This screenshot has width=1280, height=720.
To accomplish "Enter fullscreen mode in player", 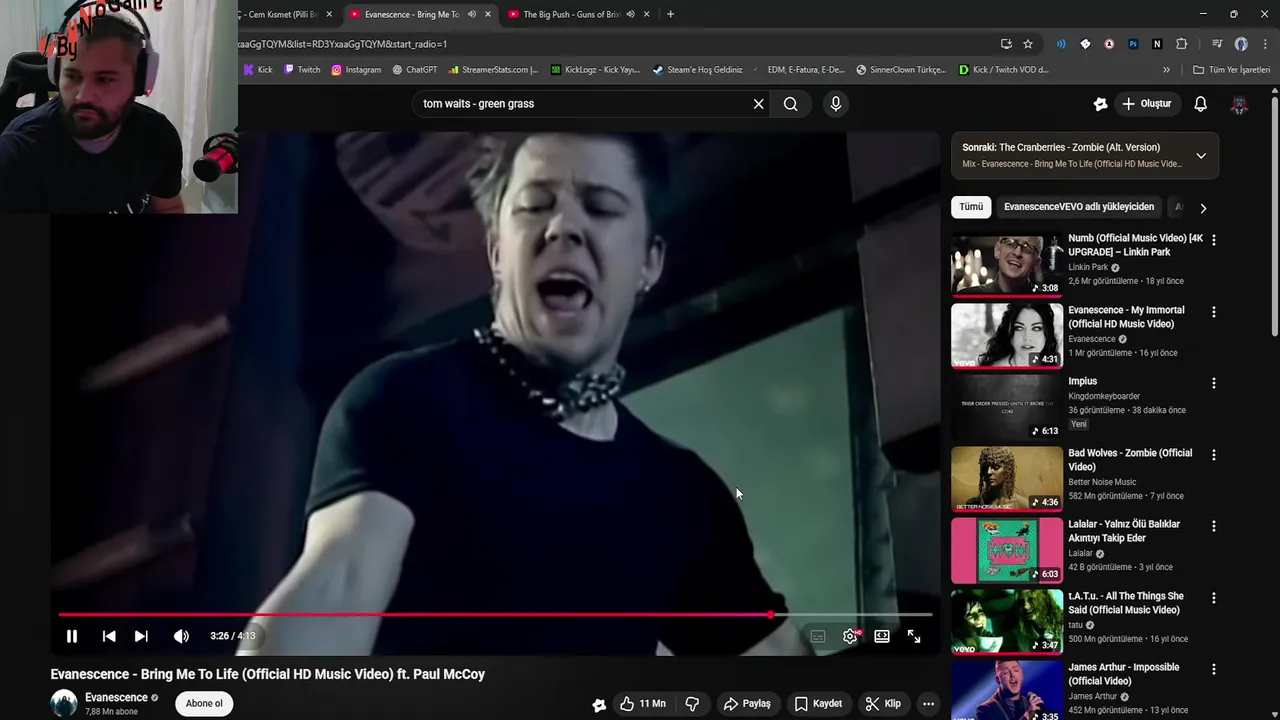I will 914,636.
